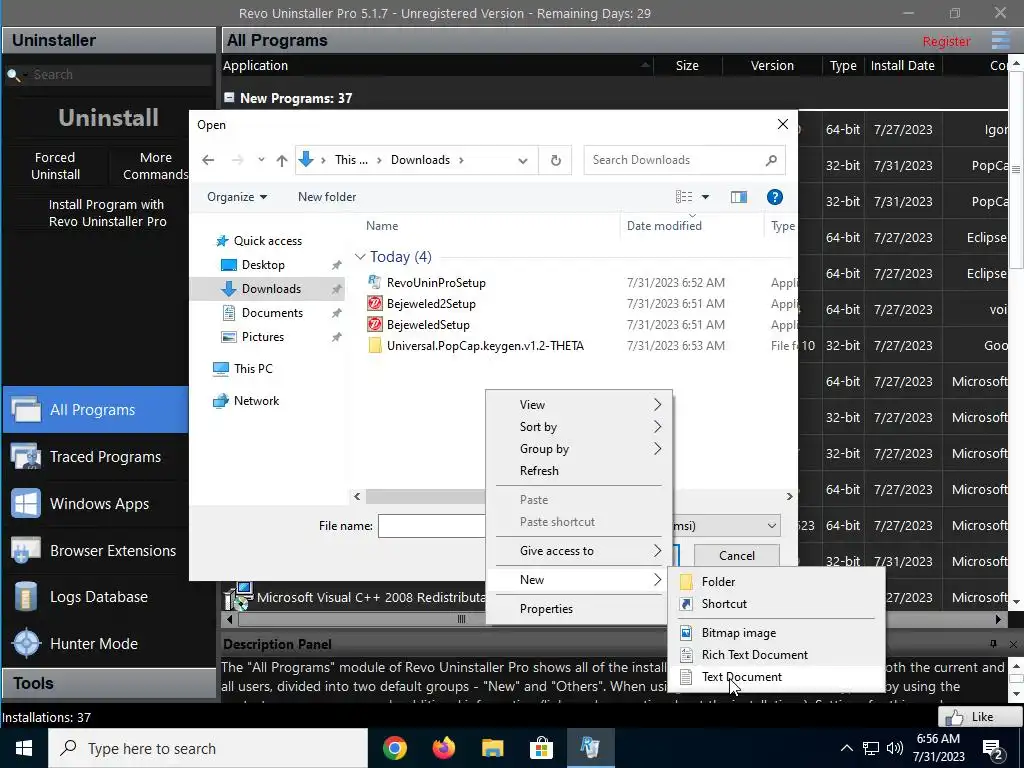Open Microsoft Store from the taskbar
Viewport: 1024px width, 768px height.
(541, 748)
